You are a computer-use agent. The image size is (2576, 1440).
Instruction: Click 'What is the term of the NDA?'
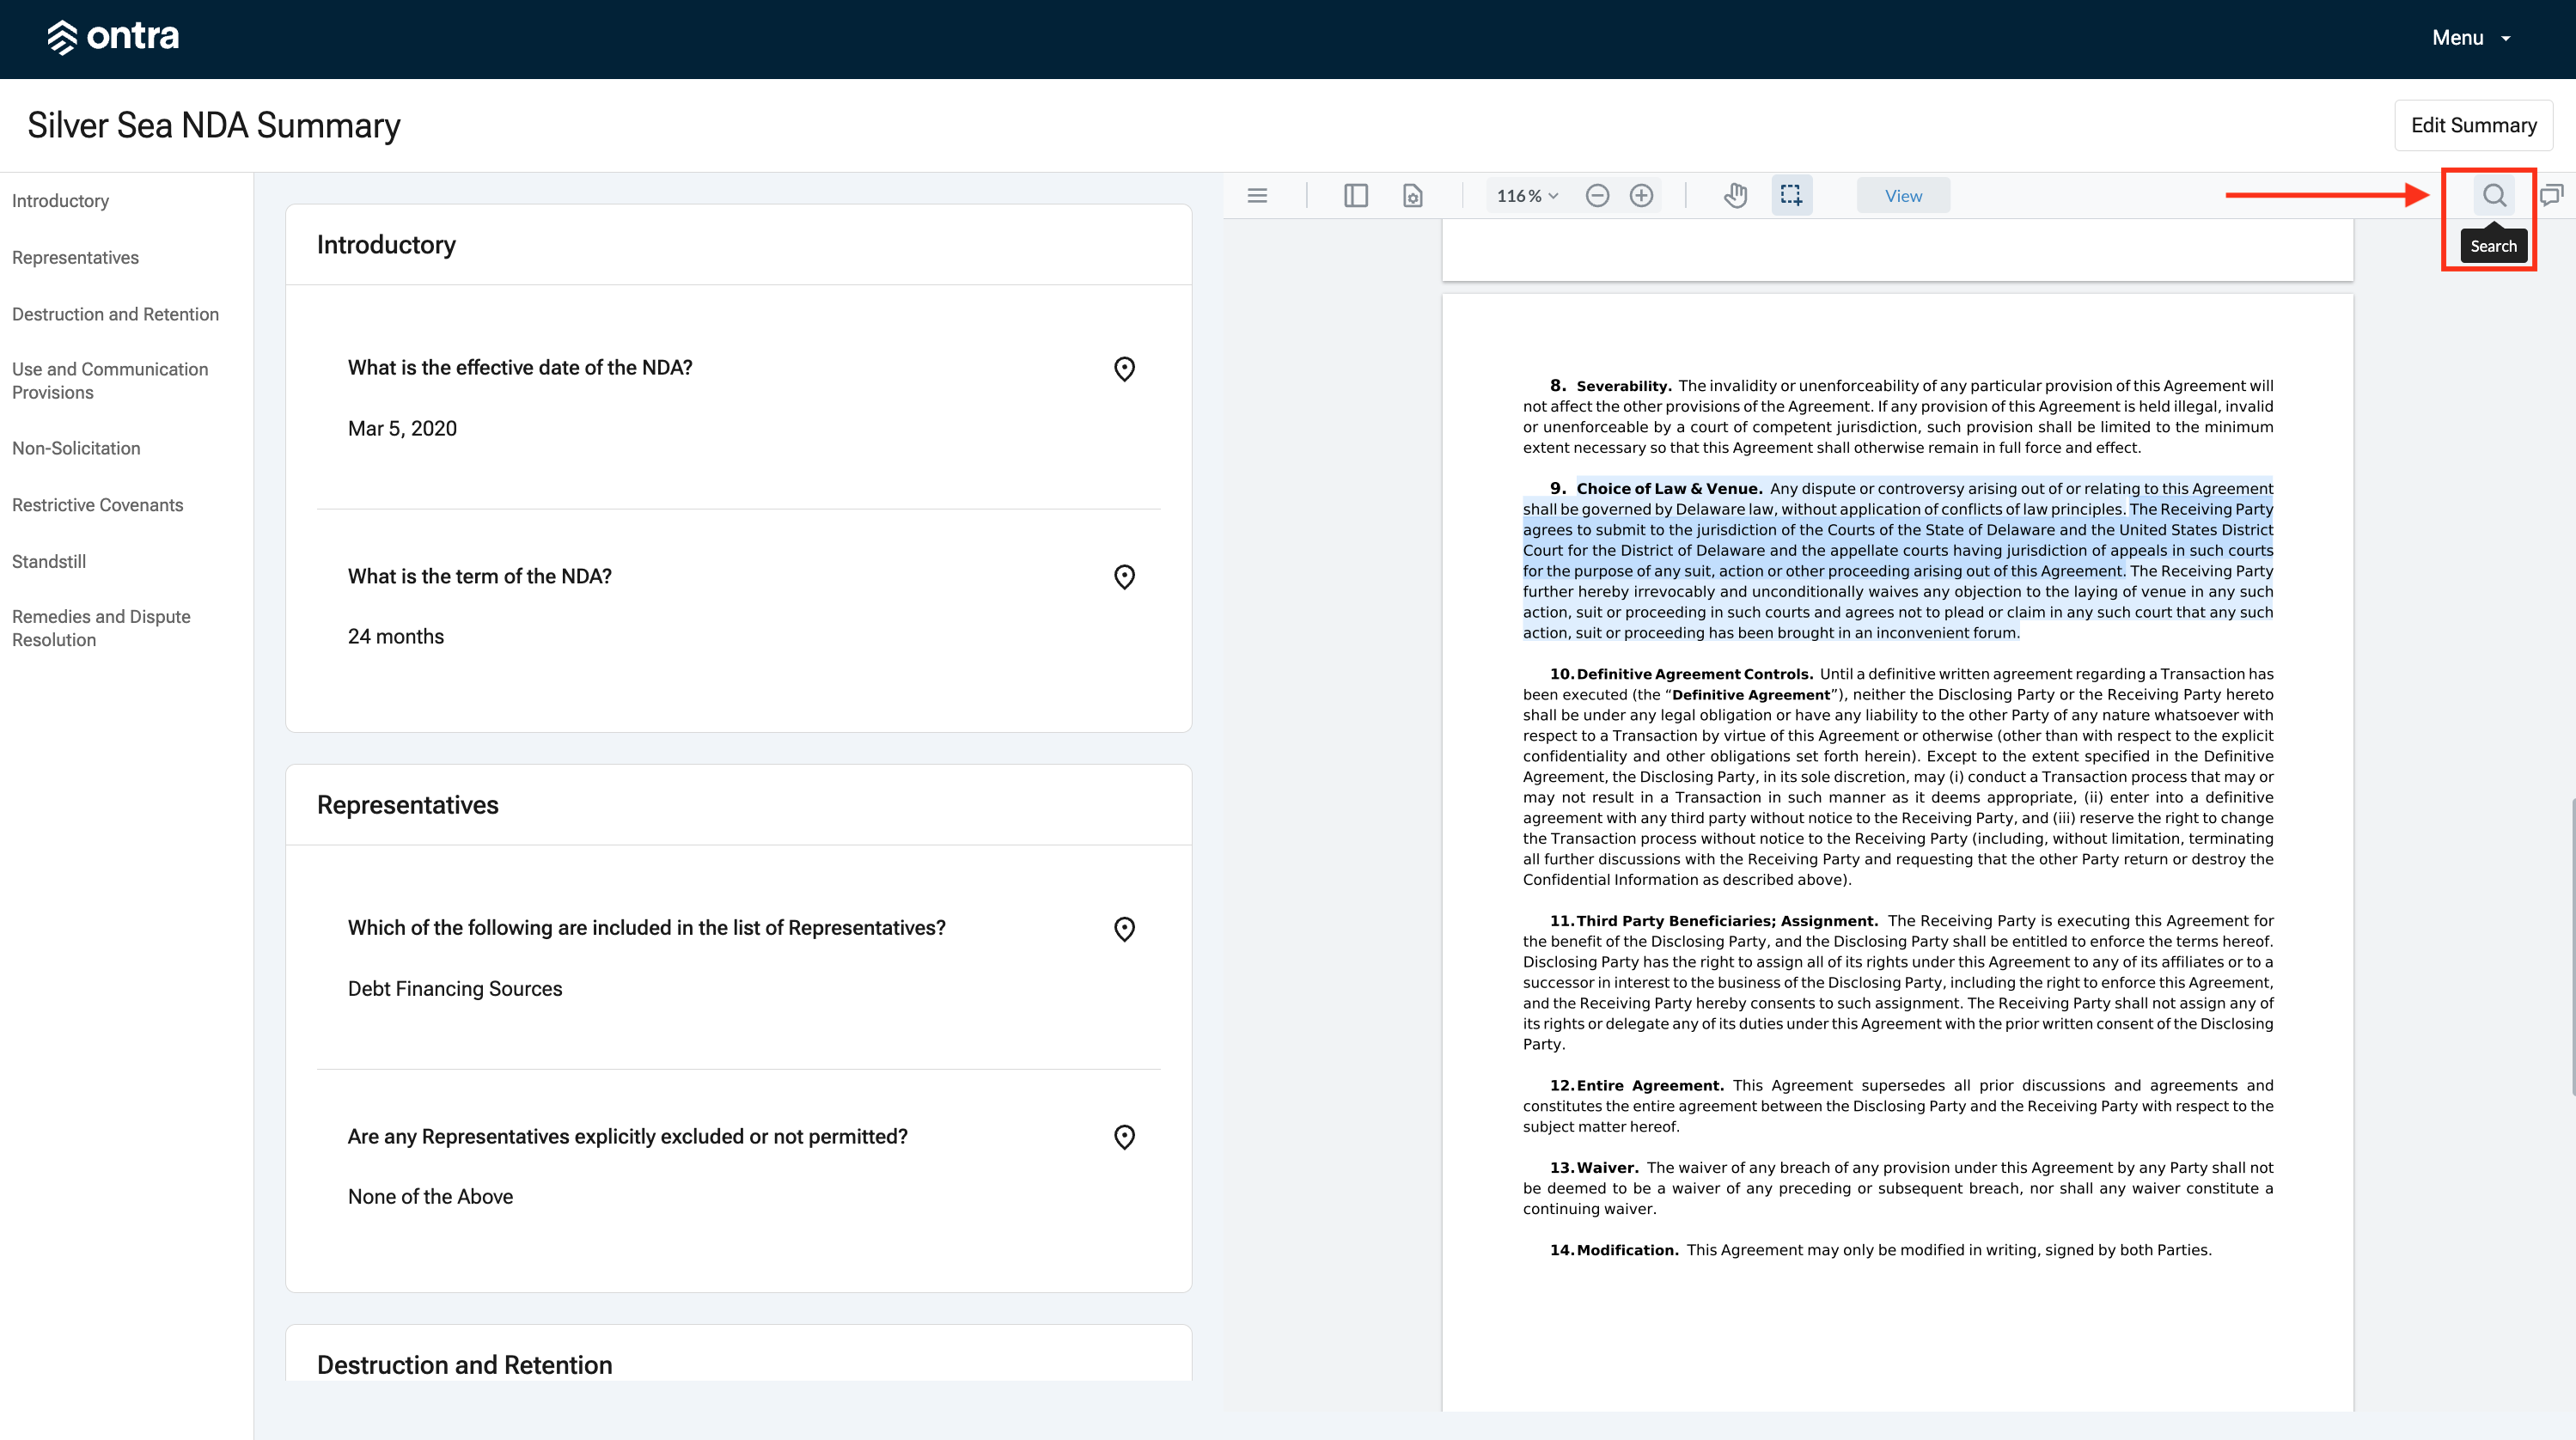pyautogui.click(x=480, y=577)
